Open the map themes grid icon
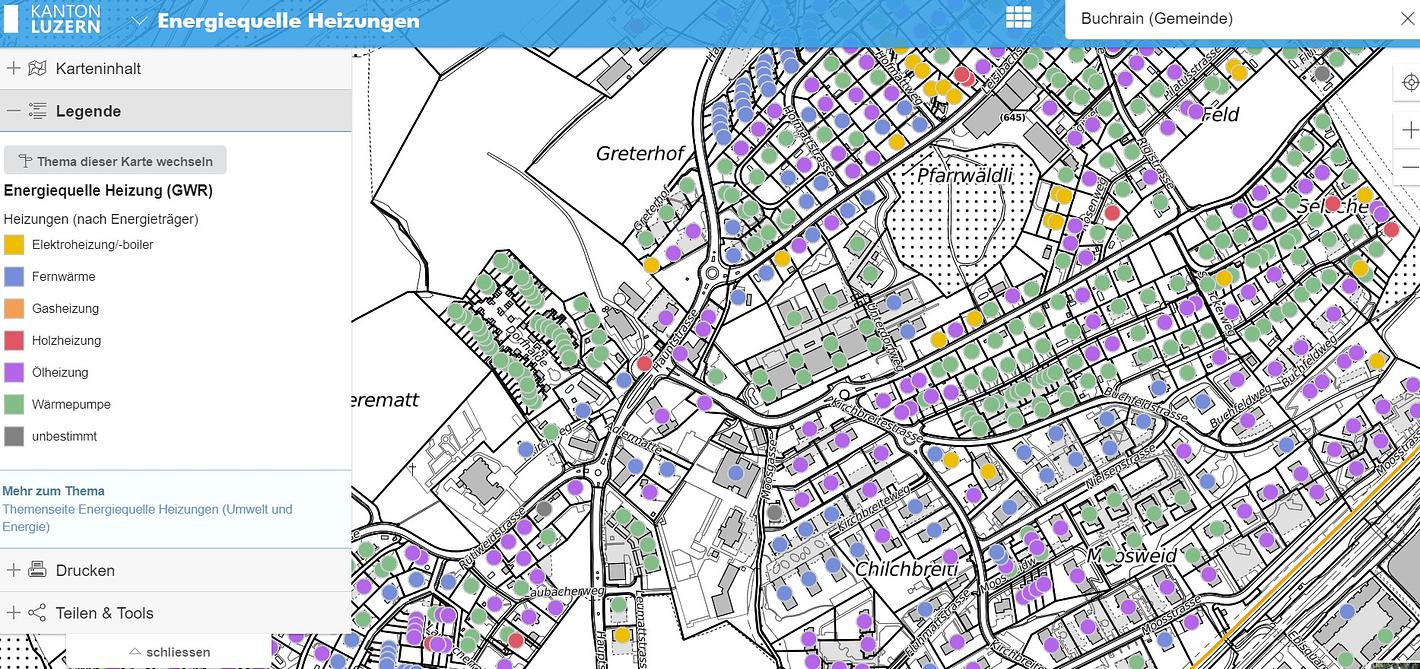1420x669 pixels. pos(1018,17)
